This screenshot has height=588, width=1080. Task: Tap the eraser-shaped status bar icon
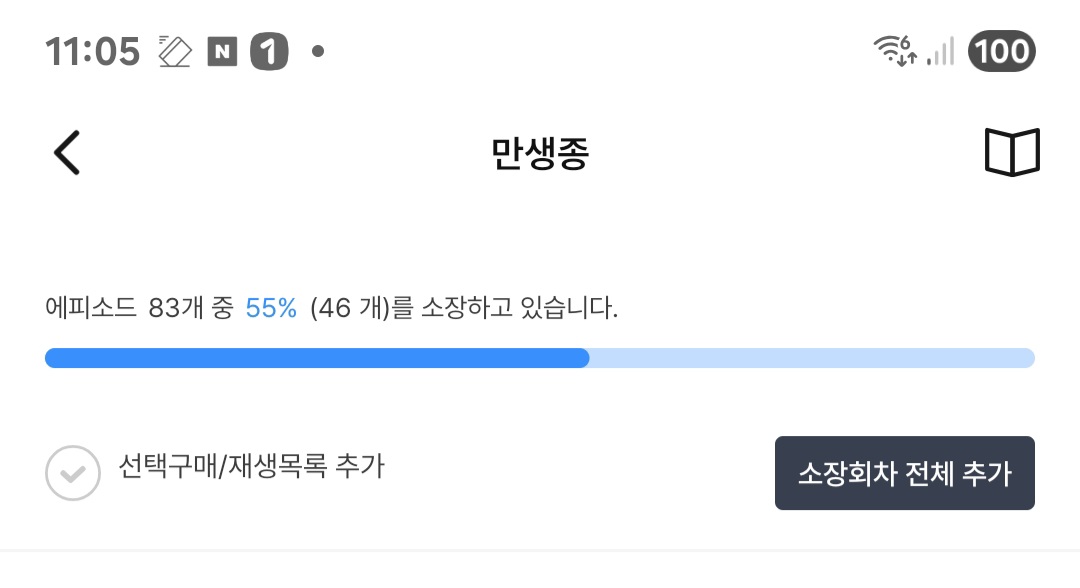(x=175, y=51)
